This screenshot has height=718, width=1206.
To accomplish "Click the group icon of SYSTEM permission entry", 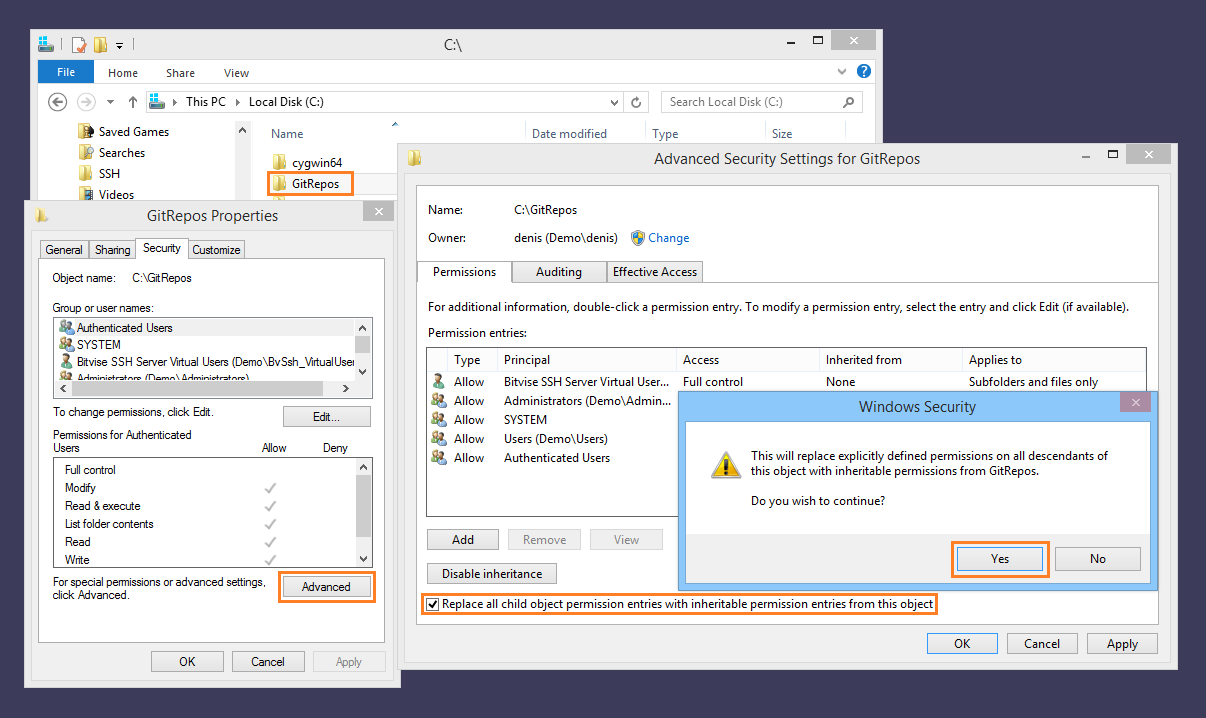I will coord(438,419).
